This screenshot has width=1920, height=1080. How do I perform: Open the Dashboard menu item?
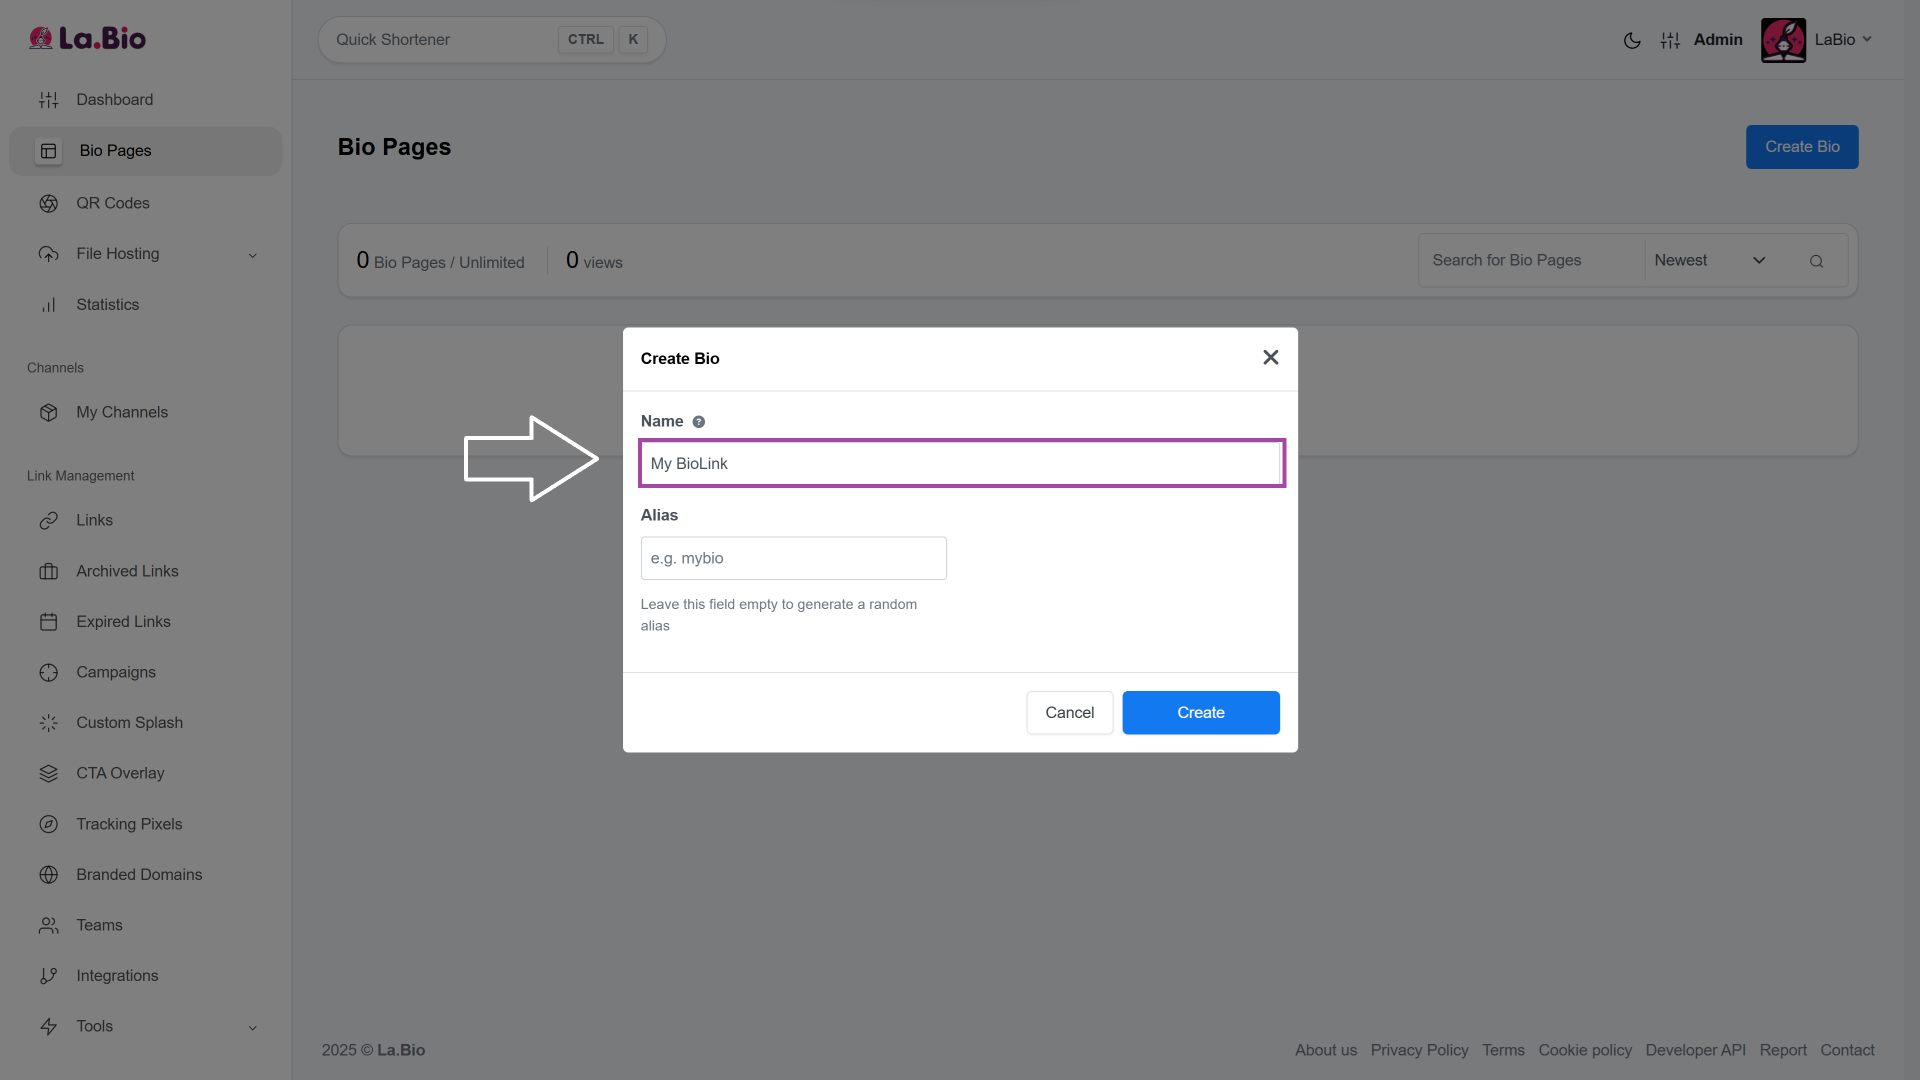(114, 100)
